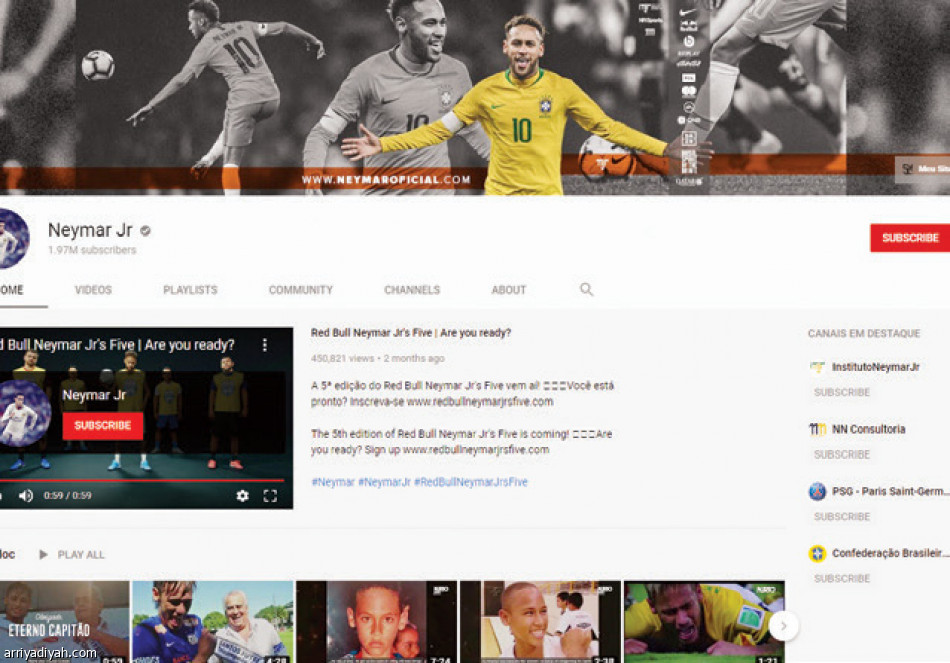950x663 pixels.
Task: Click the InstitutoNeymarJr channel icon
Action: tap(817, 367)
